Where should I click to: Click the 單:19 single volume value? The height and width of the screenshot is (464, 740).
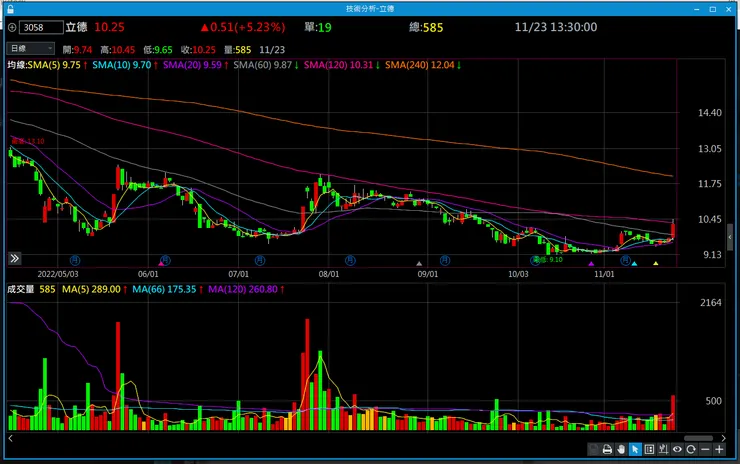coord(318,27)
